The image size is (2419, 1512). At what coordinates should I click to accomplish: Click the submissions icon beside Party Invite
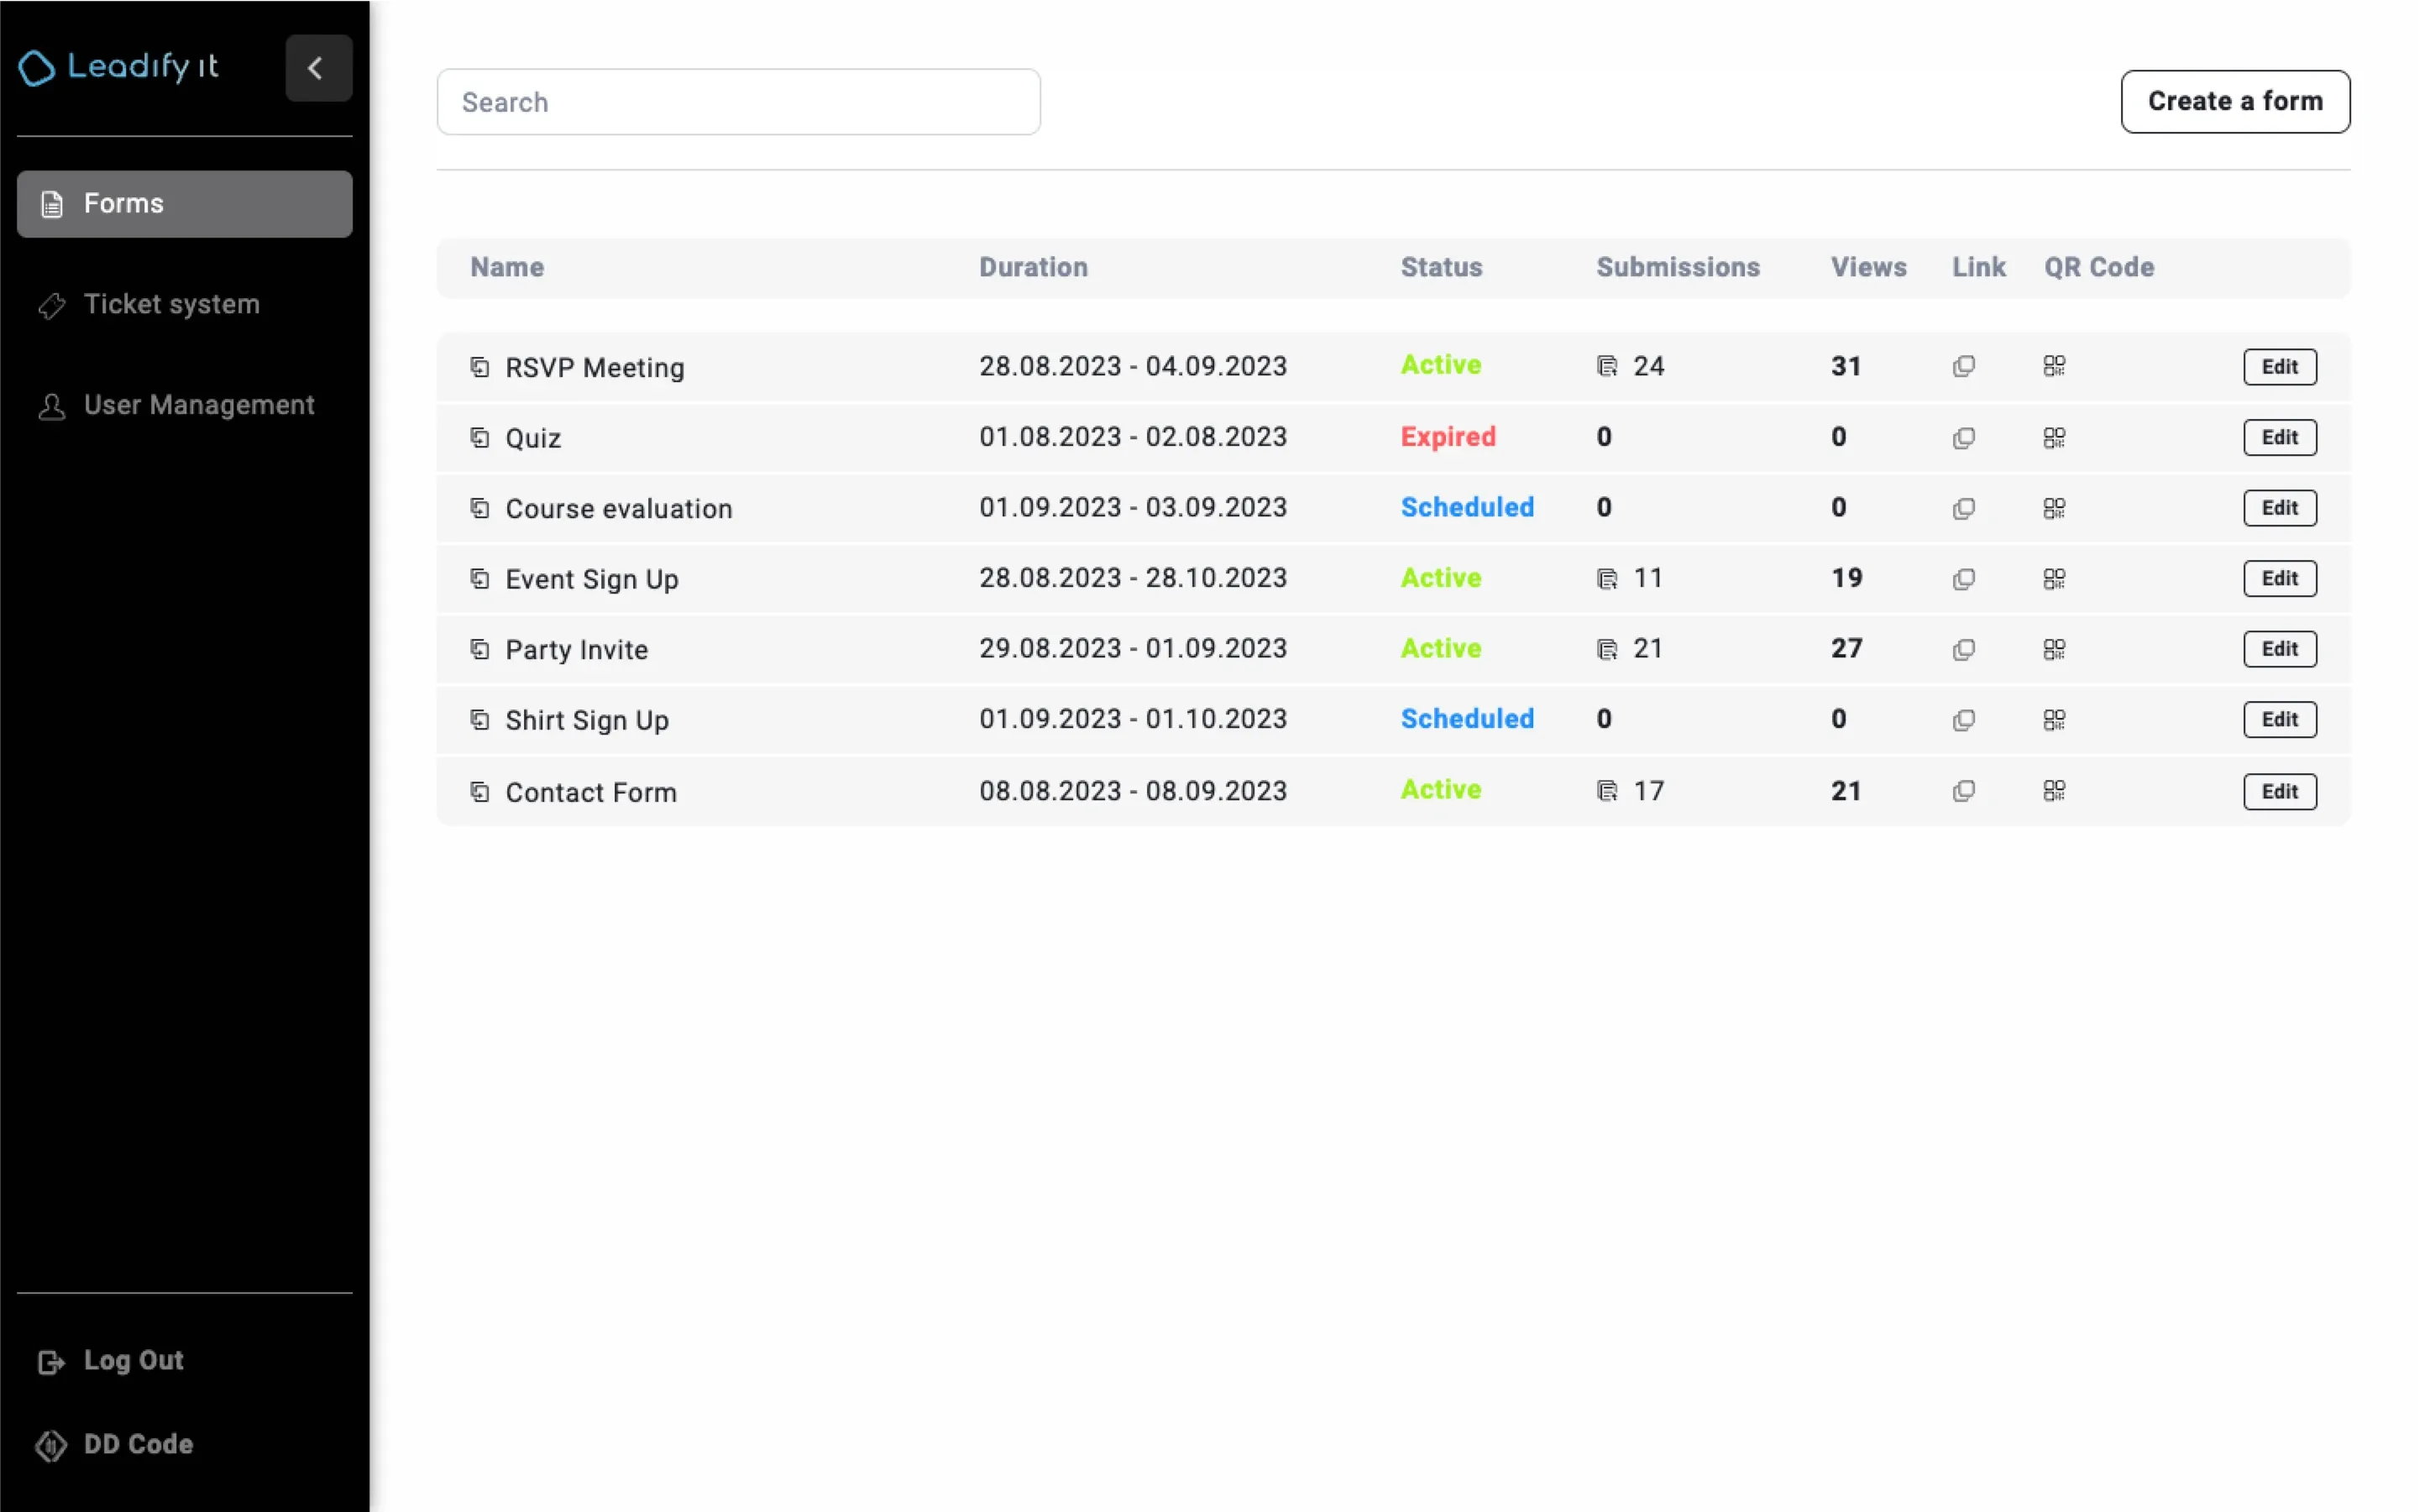point(1606,648)
